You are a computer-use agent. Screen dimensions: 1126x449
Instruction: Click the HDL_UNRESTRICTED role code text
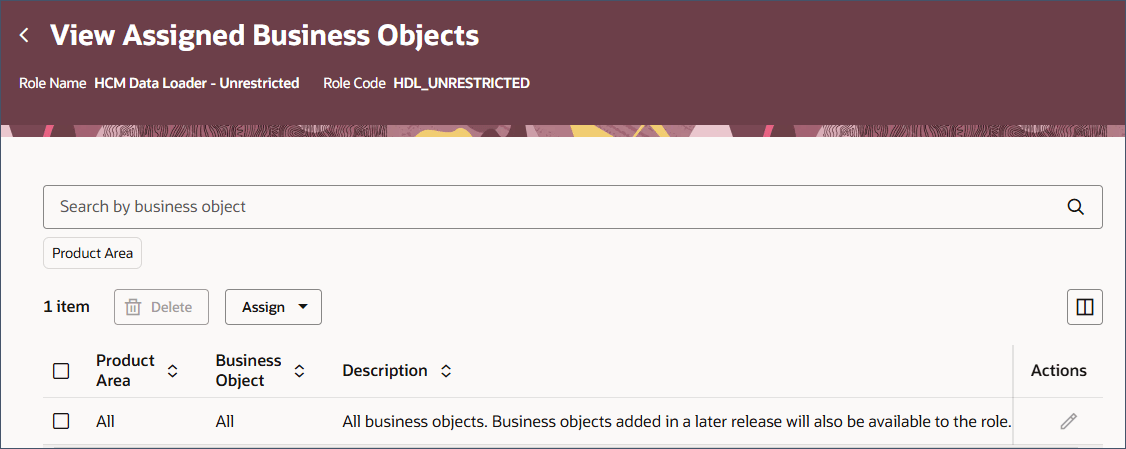pyautogui.click(x=461, y=83)
